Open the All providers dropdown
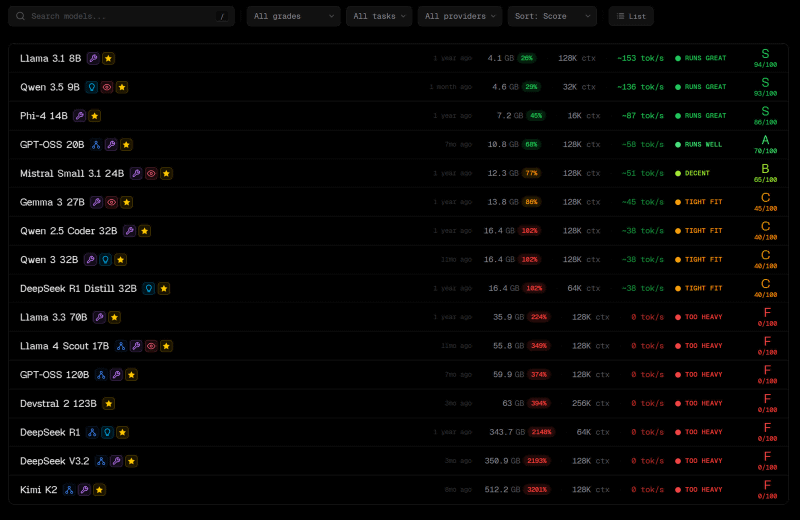The image size is (800, 520). [459, 16]
